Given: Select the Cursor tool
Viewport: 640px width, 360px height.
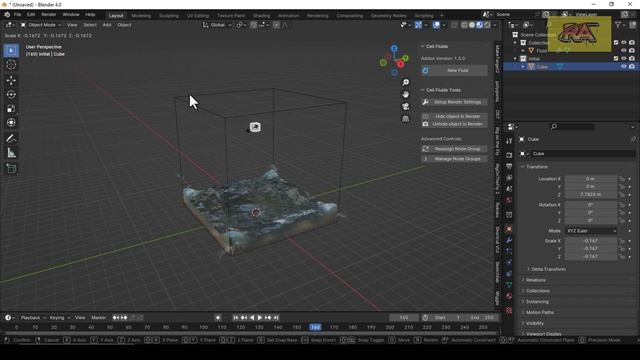Looking at the screenshot, I should [x=11, y=65].
